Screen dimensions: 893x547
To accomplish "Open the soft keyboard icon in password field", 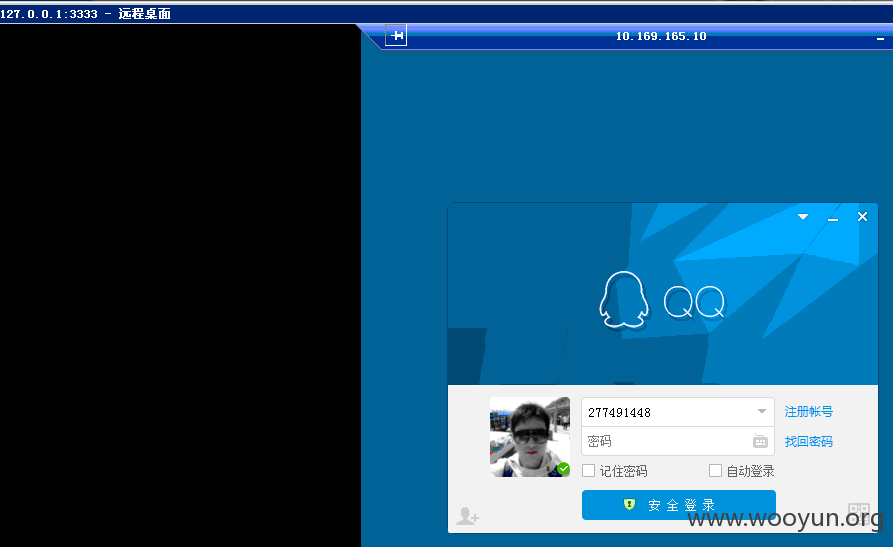I will click(760, 441).
